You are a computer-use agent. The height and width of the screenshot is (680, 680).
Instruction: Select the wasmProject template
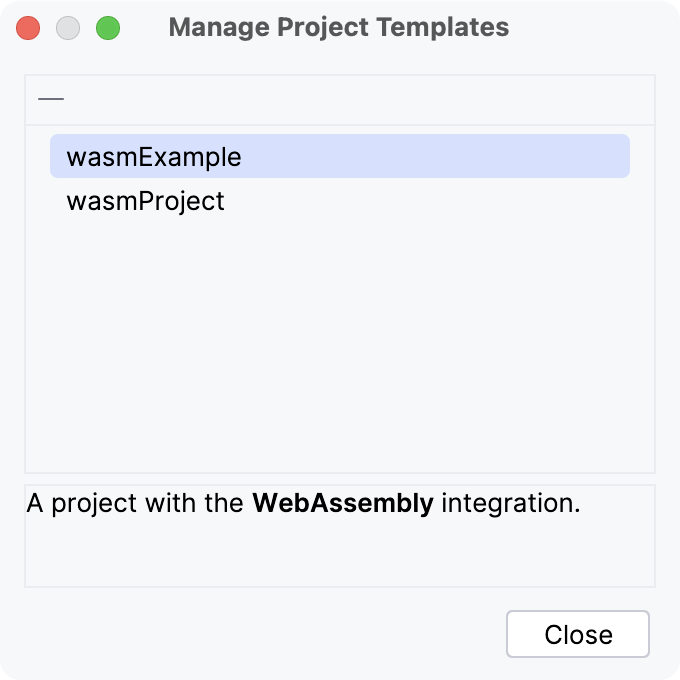click(x=146, y=201)
